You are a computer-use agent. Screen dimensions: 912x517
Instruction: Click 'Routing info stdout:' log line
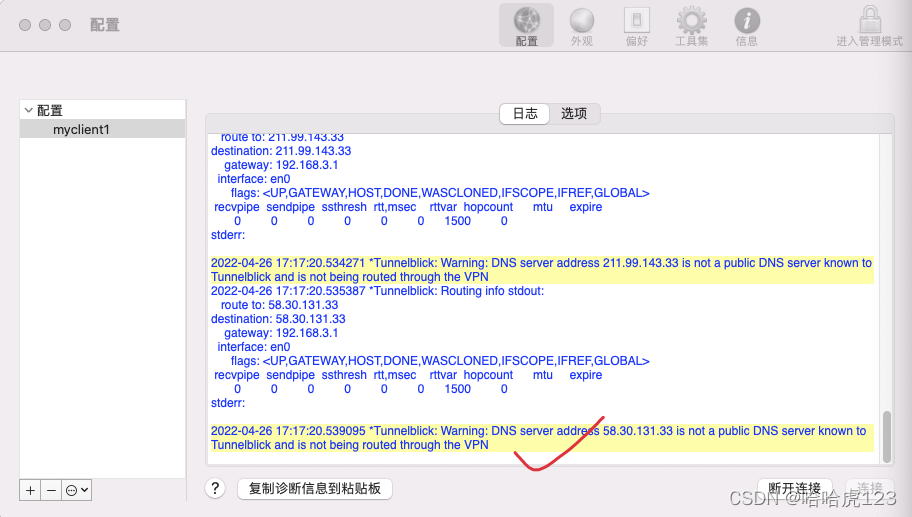click(377, 291)
